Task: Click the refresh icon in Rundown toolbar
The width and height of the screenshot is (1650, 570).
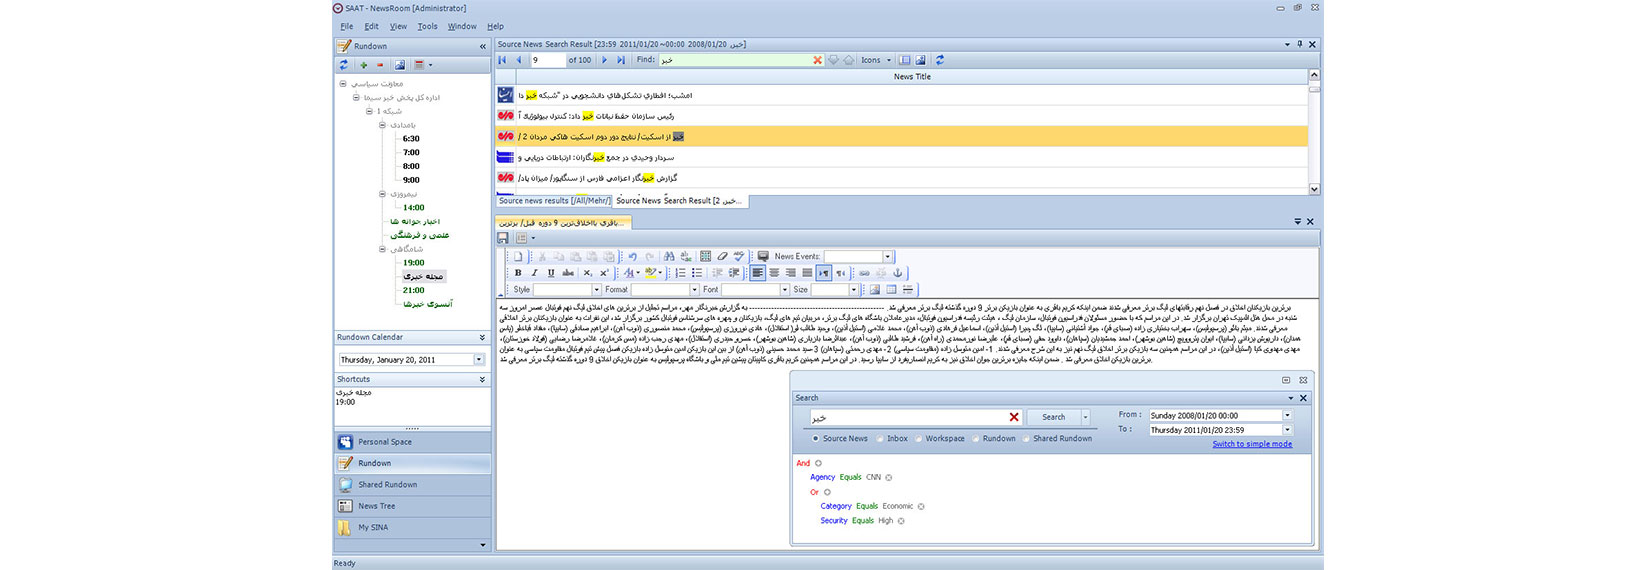Action: 344,65
